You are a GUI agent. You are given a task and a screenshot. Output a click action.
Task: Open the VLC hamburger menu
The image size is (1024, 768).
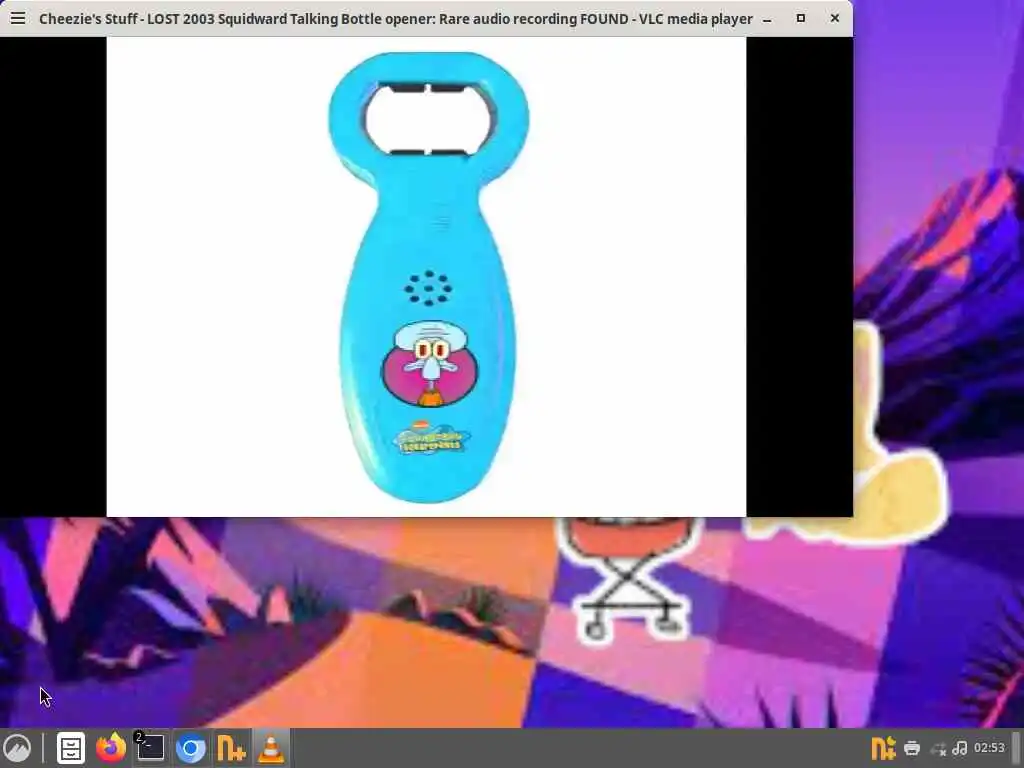18,18
